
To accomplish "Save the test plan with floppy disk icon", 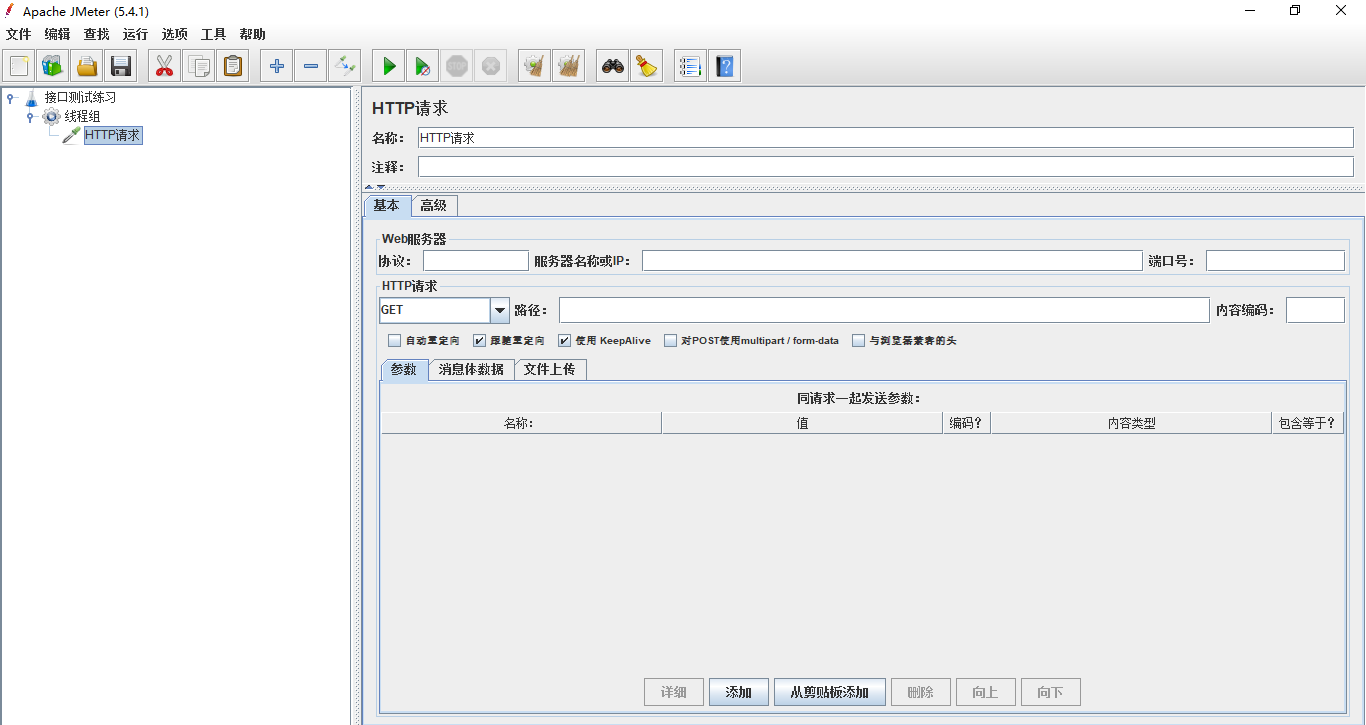I will point(121,66).
